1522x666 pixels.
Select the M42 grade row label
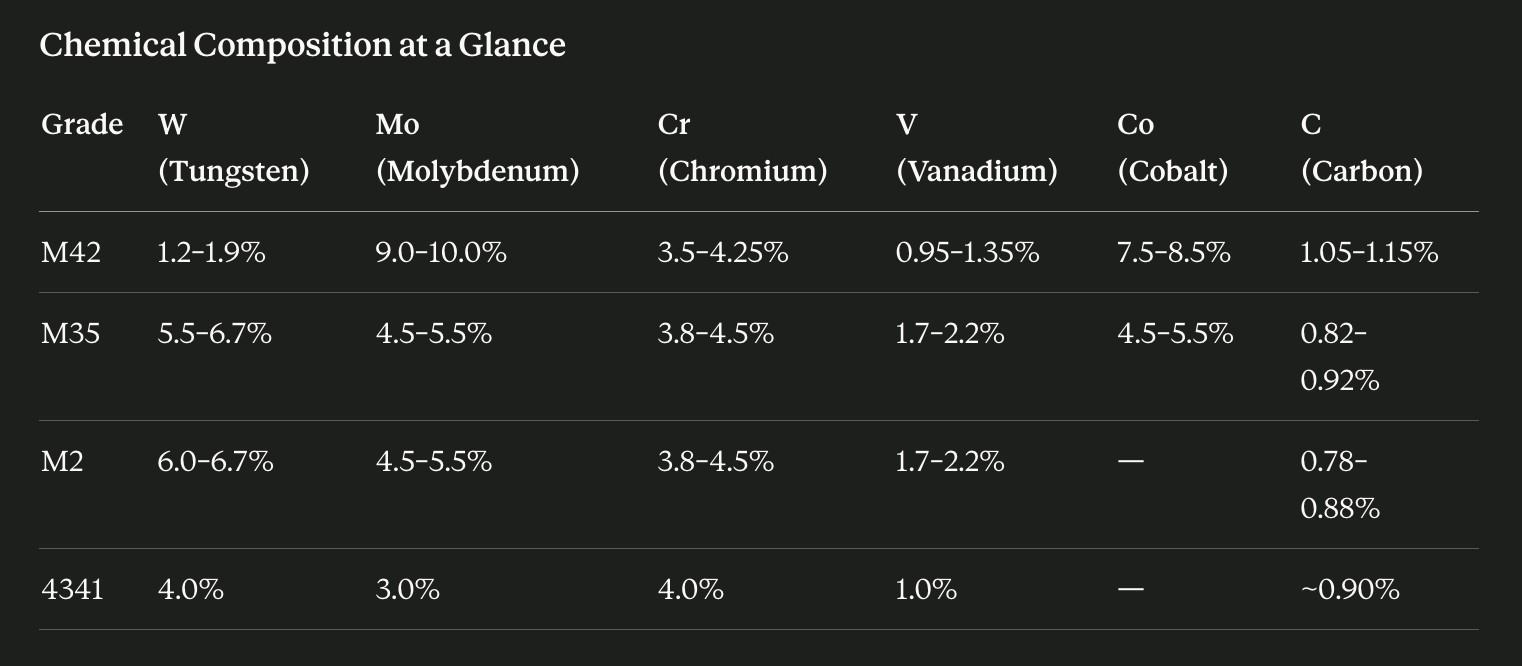71,253
